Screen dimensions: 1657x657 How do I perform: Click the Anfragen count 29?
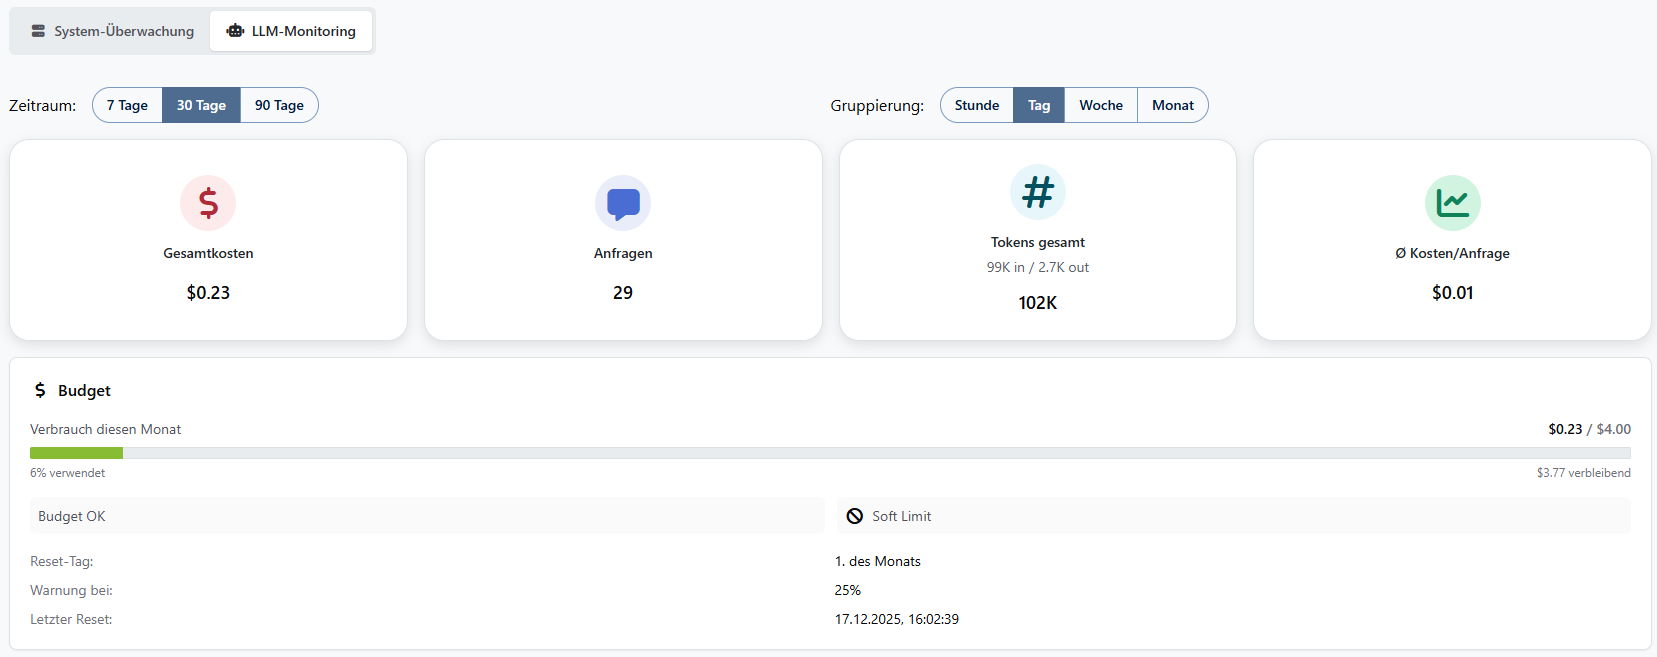(623, 293)
